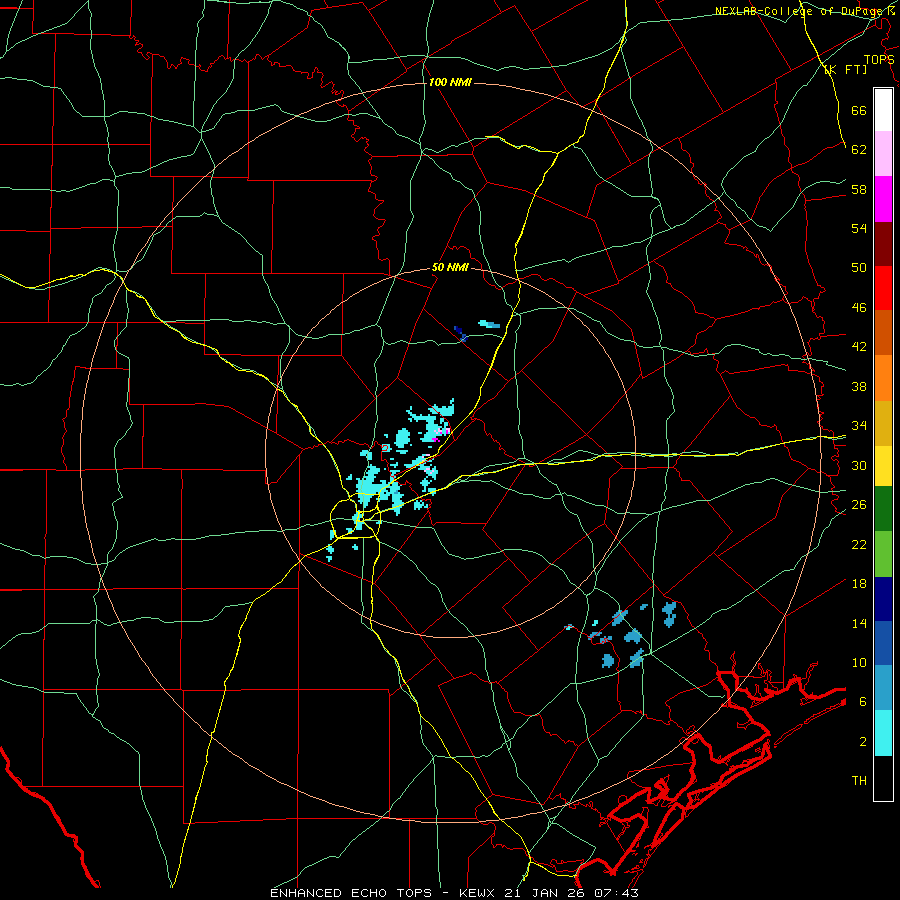Click the legend value '14'
Screen dimensions: 900x900
point(859,623)
